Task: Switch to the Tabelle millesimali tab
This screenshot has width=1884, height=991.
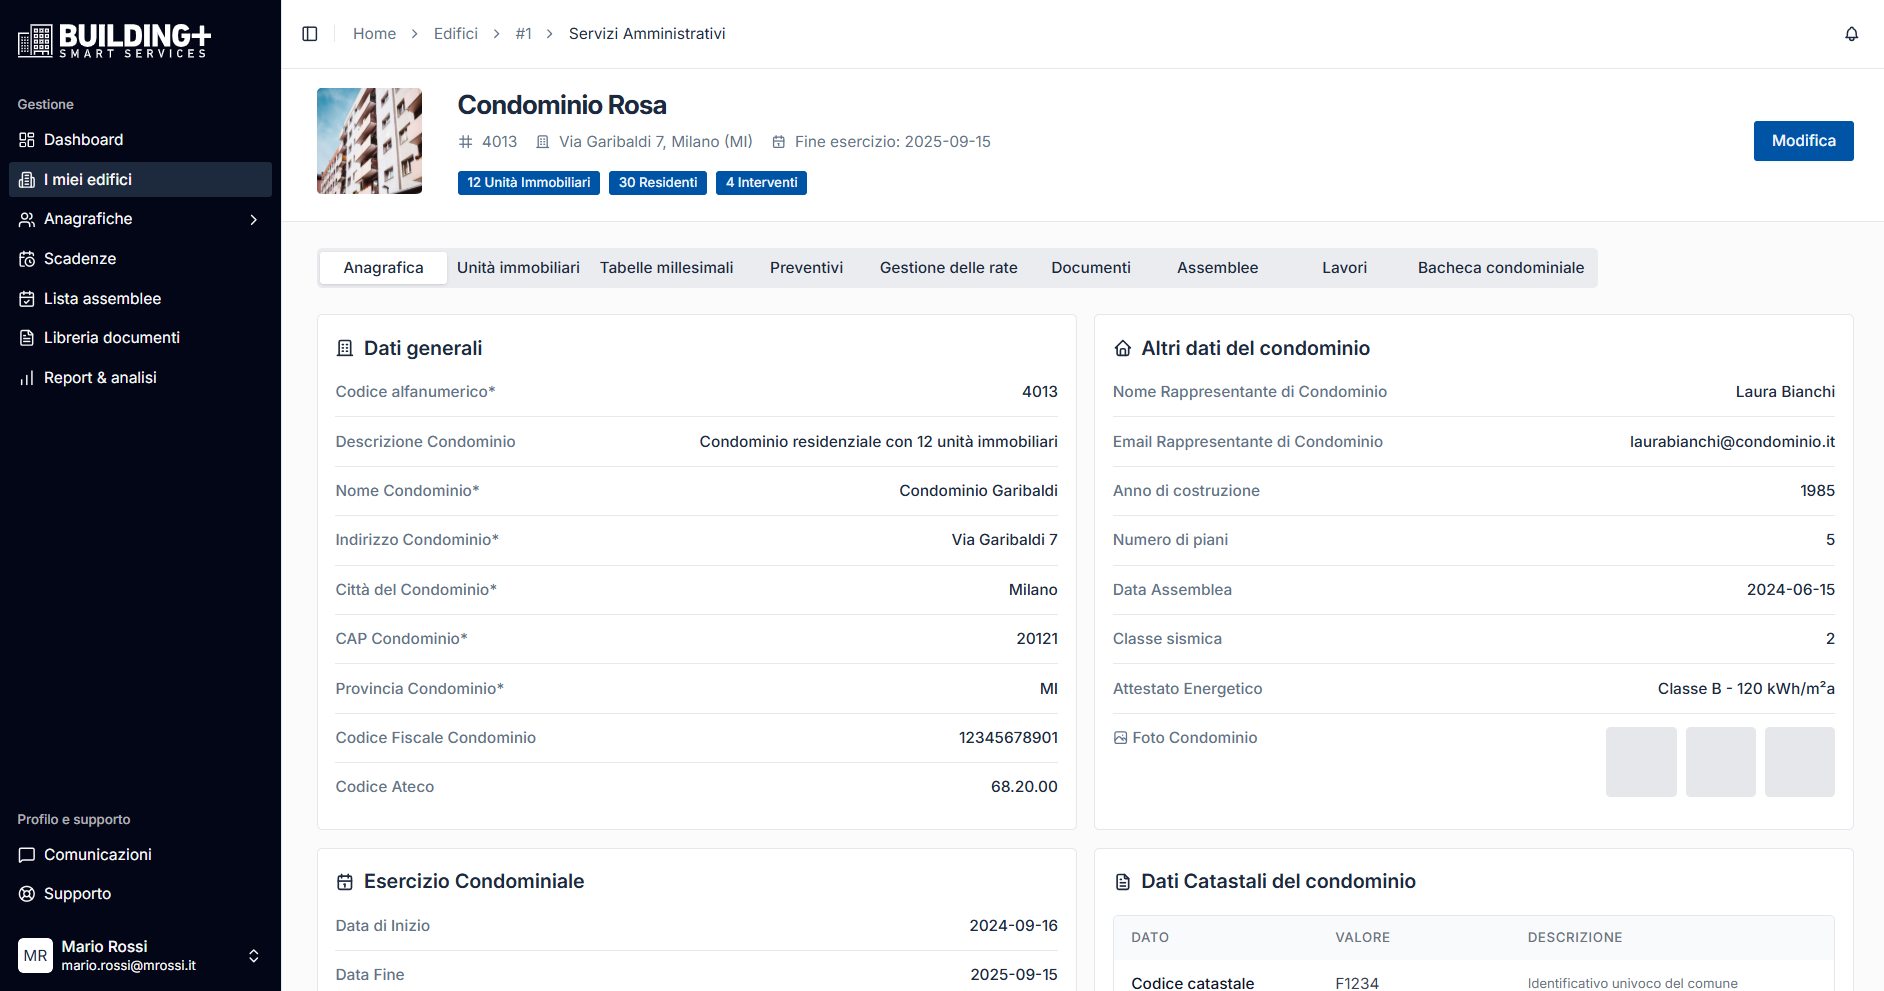Action: (666, 268)
